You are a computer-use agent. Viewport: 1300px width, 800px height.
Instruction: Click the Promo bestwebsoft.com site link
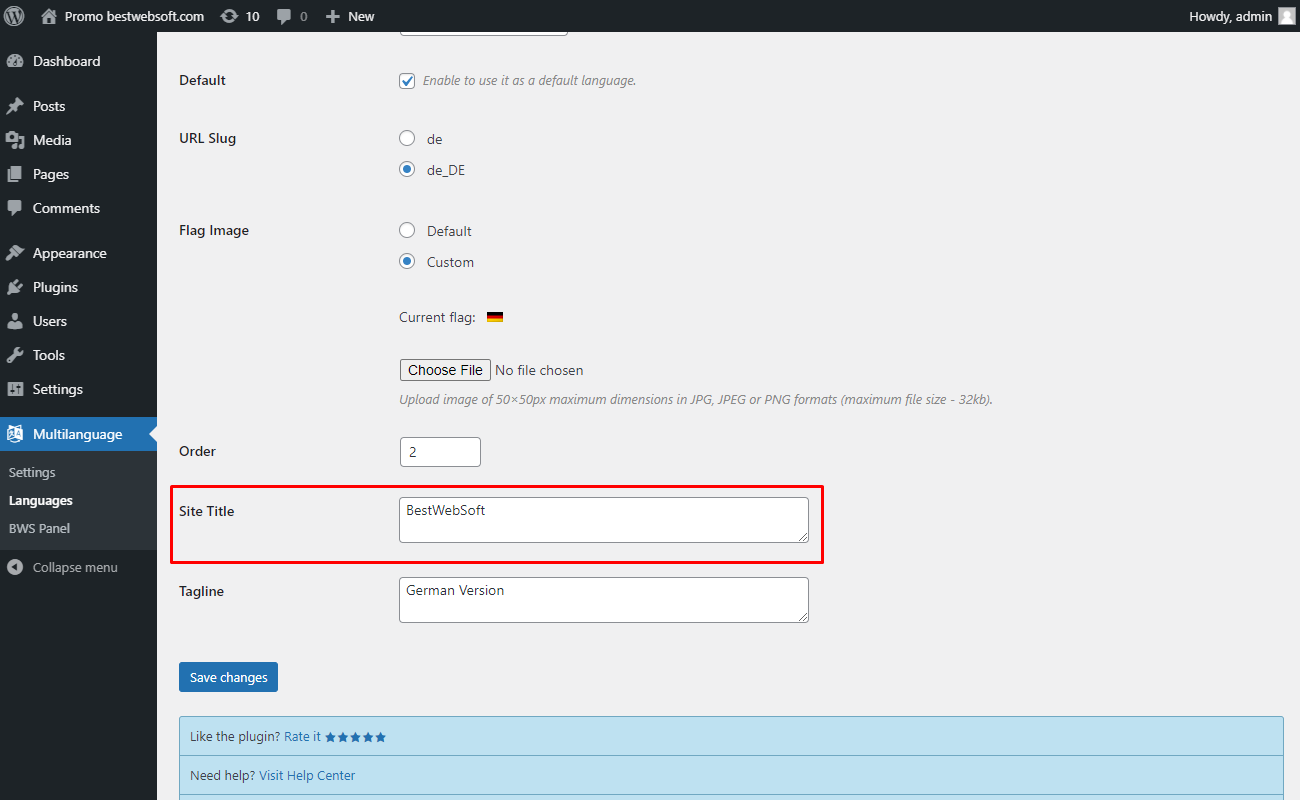point(134,16)
